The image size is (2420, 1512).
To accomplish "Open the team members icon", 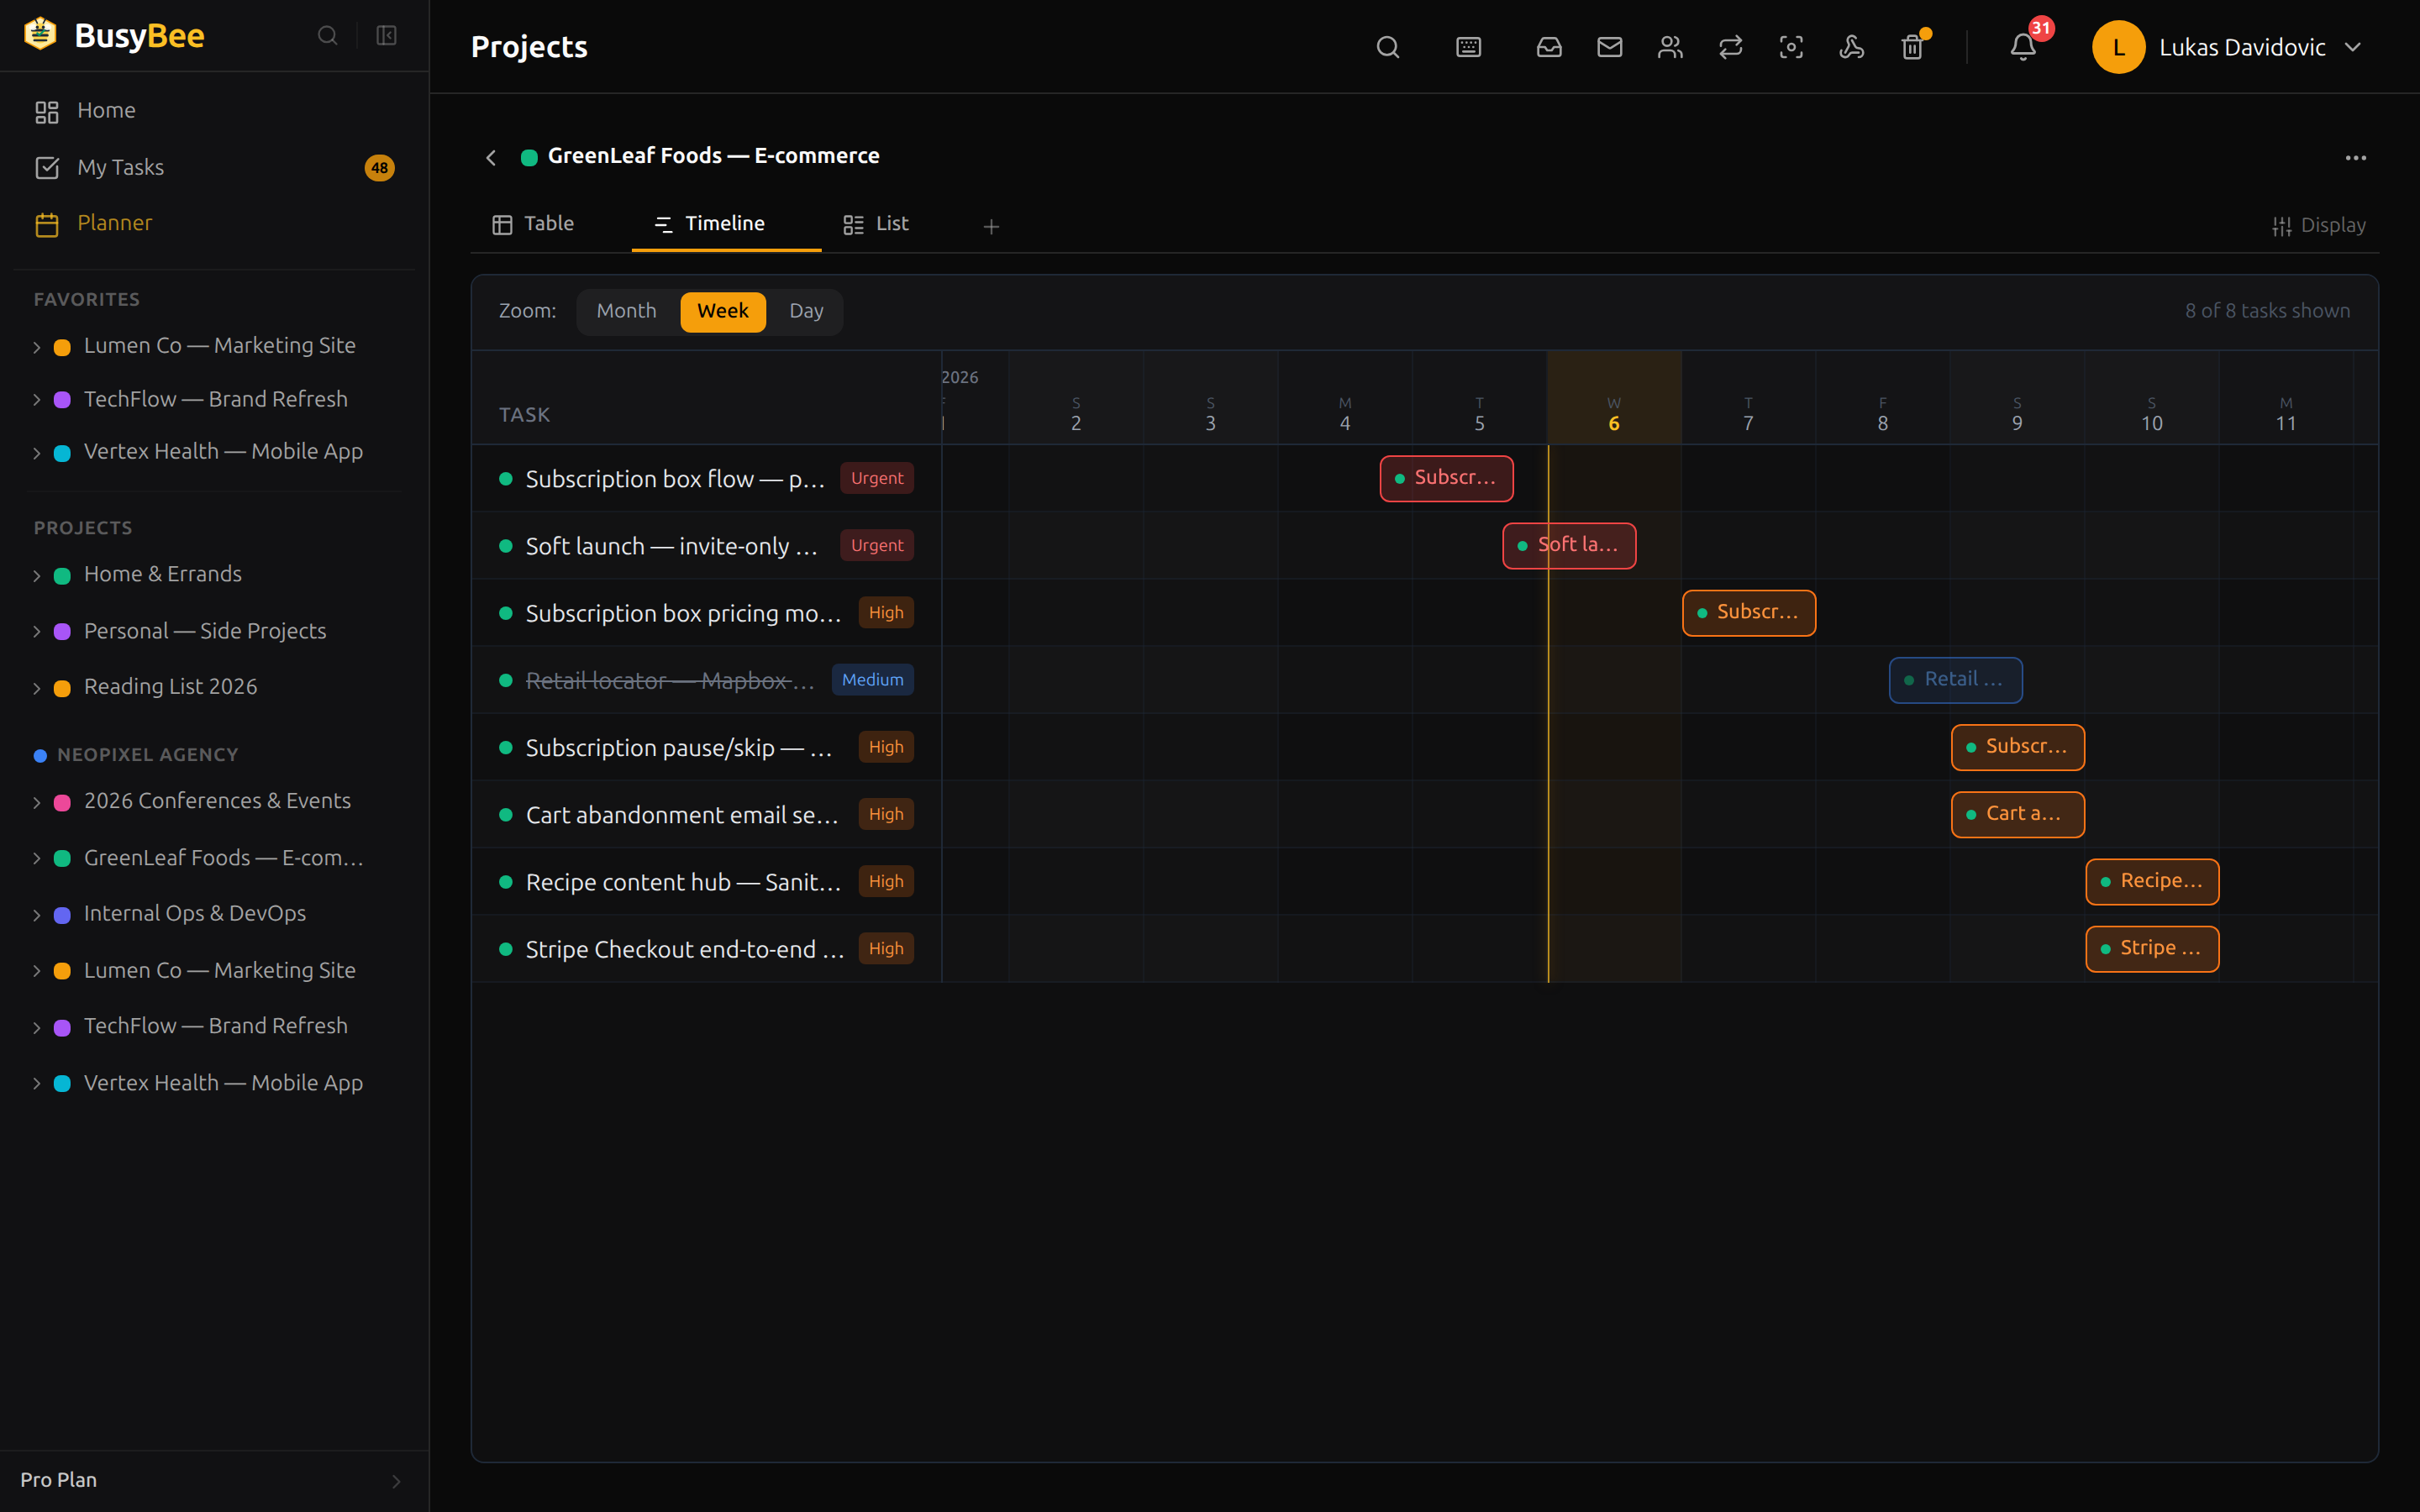I will pos(1670,47).
